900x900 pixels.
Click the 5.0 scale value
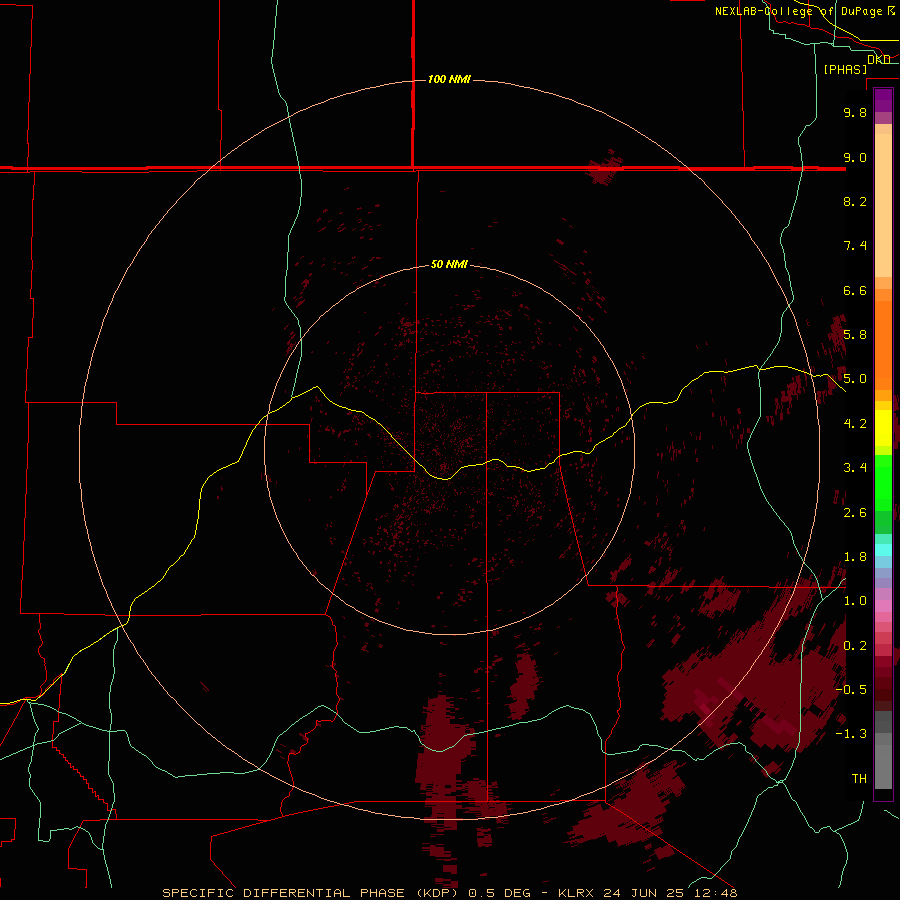[x=855, y=379]
